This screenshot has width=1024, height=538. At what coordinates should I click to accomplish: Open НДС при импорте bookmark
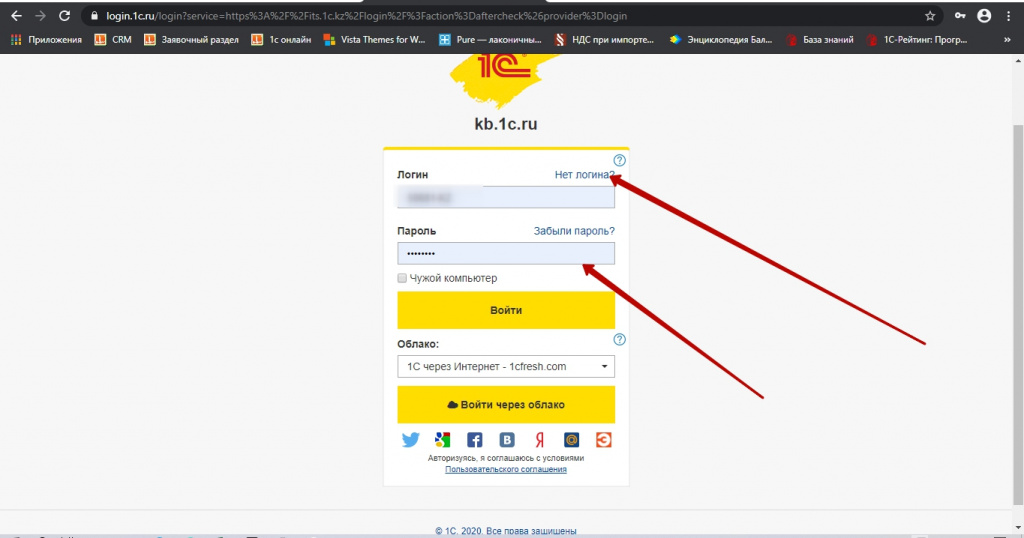pyautogui.click(x=604, y=40)
